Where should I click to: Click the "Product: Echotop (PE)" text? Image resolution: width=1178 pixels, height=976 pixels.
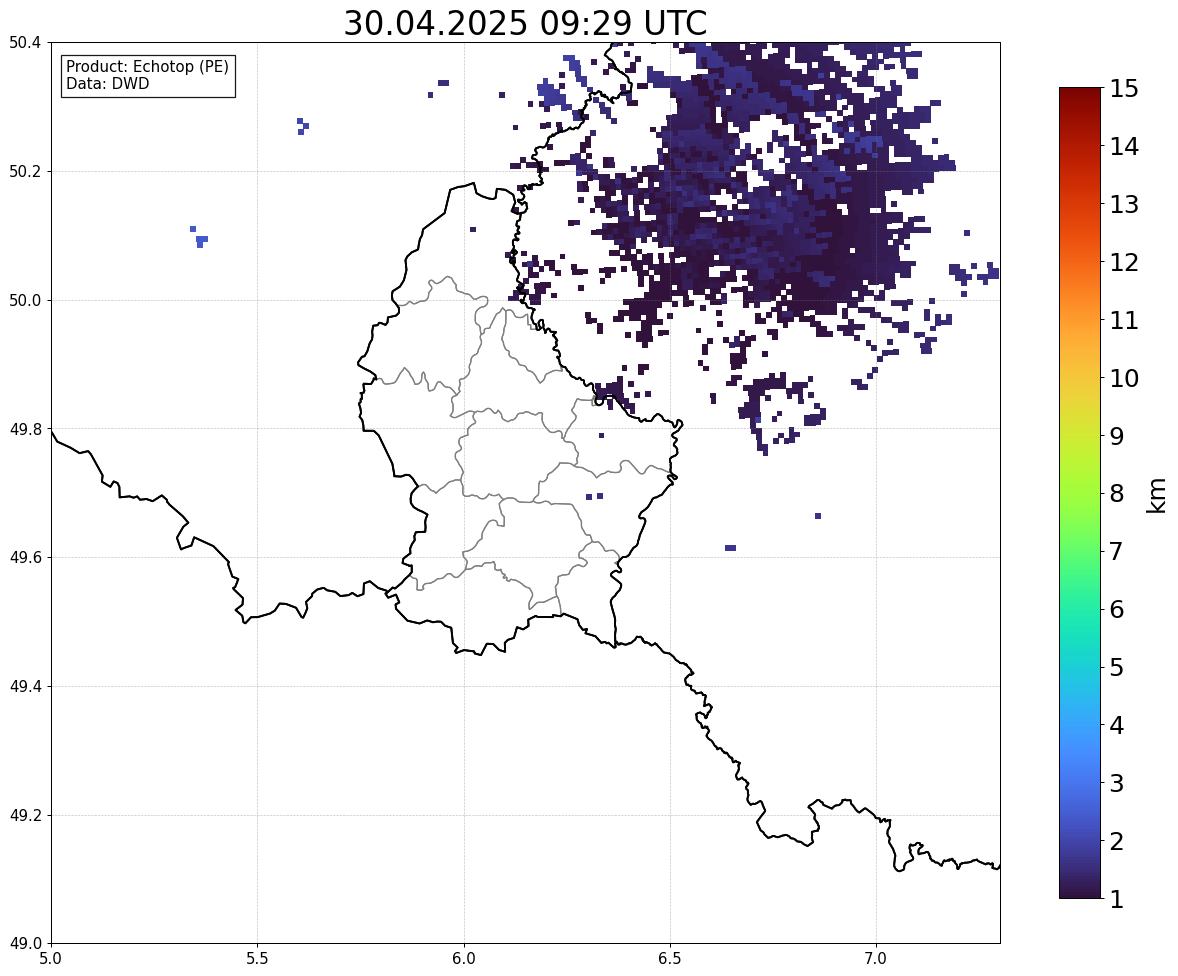click(147, 67)
